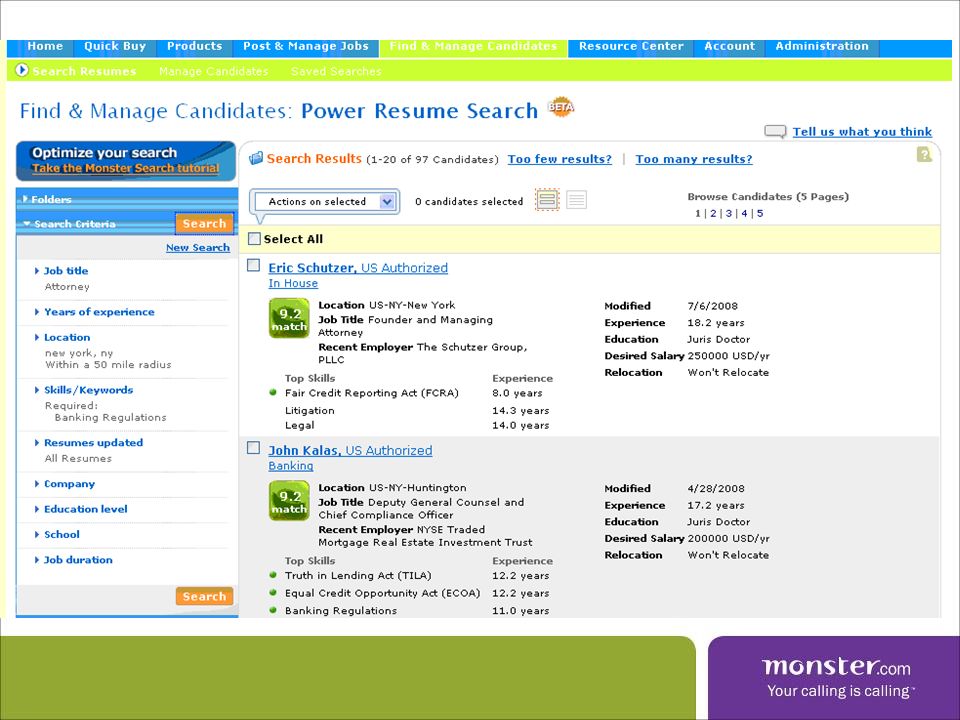Expand the Education level criterion
This screenshot has width=960, height=720.
click(x=85, y=509)
